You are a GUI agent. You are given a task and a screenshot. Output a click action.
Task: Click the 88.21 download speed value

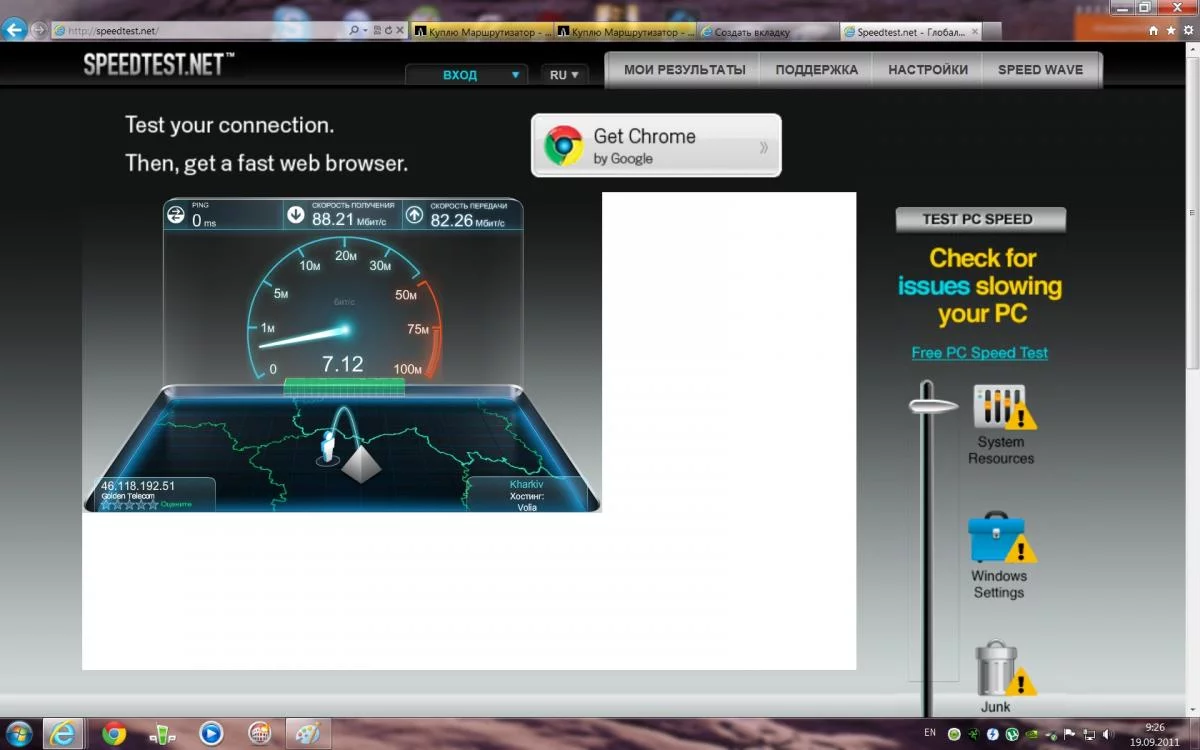(333, 219)
